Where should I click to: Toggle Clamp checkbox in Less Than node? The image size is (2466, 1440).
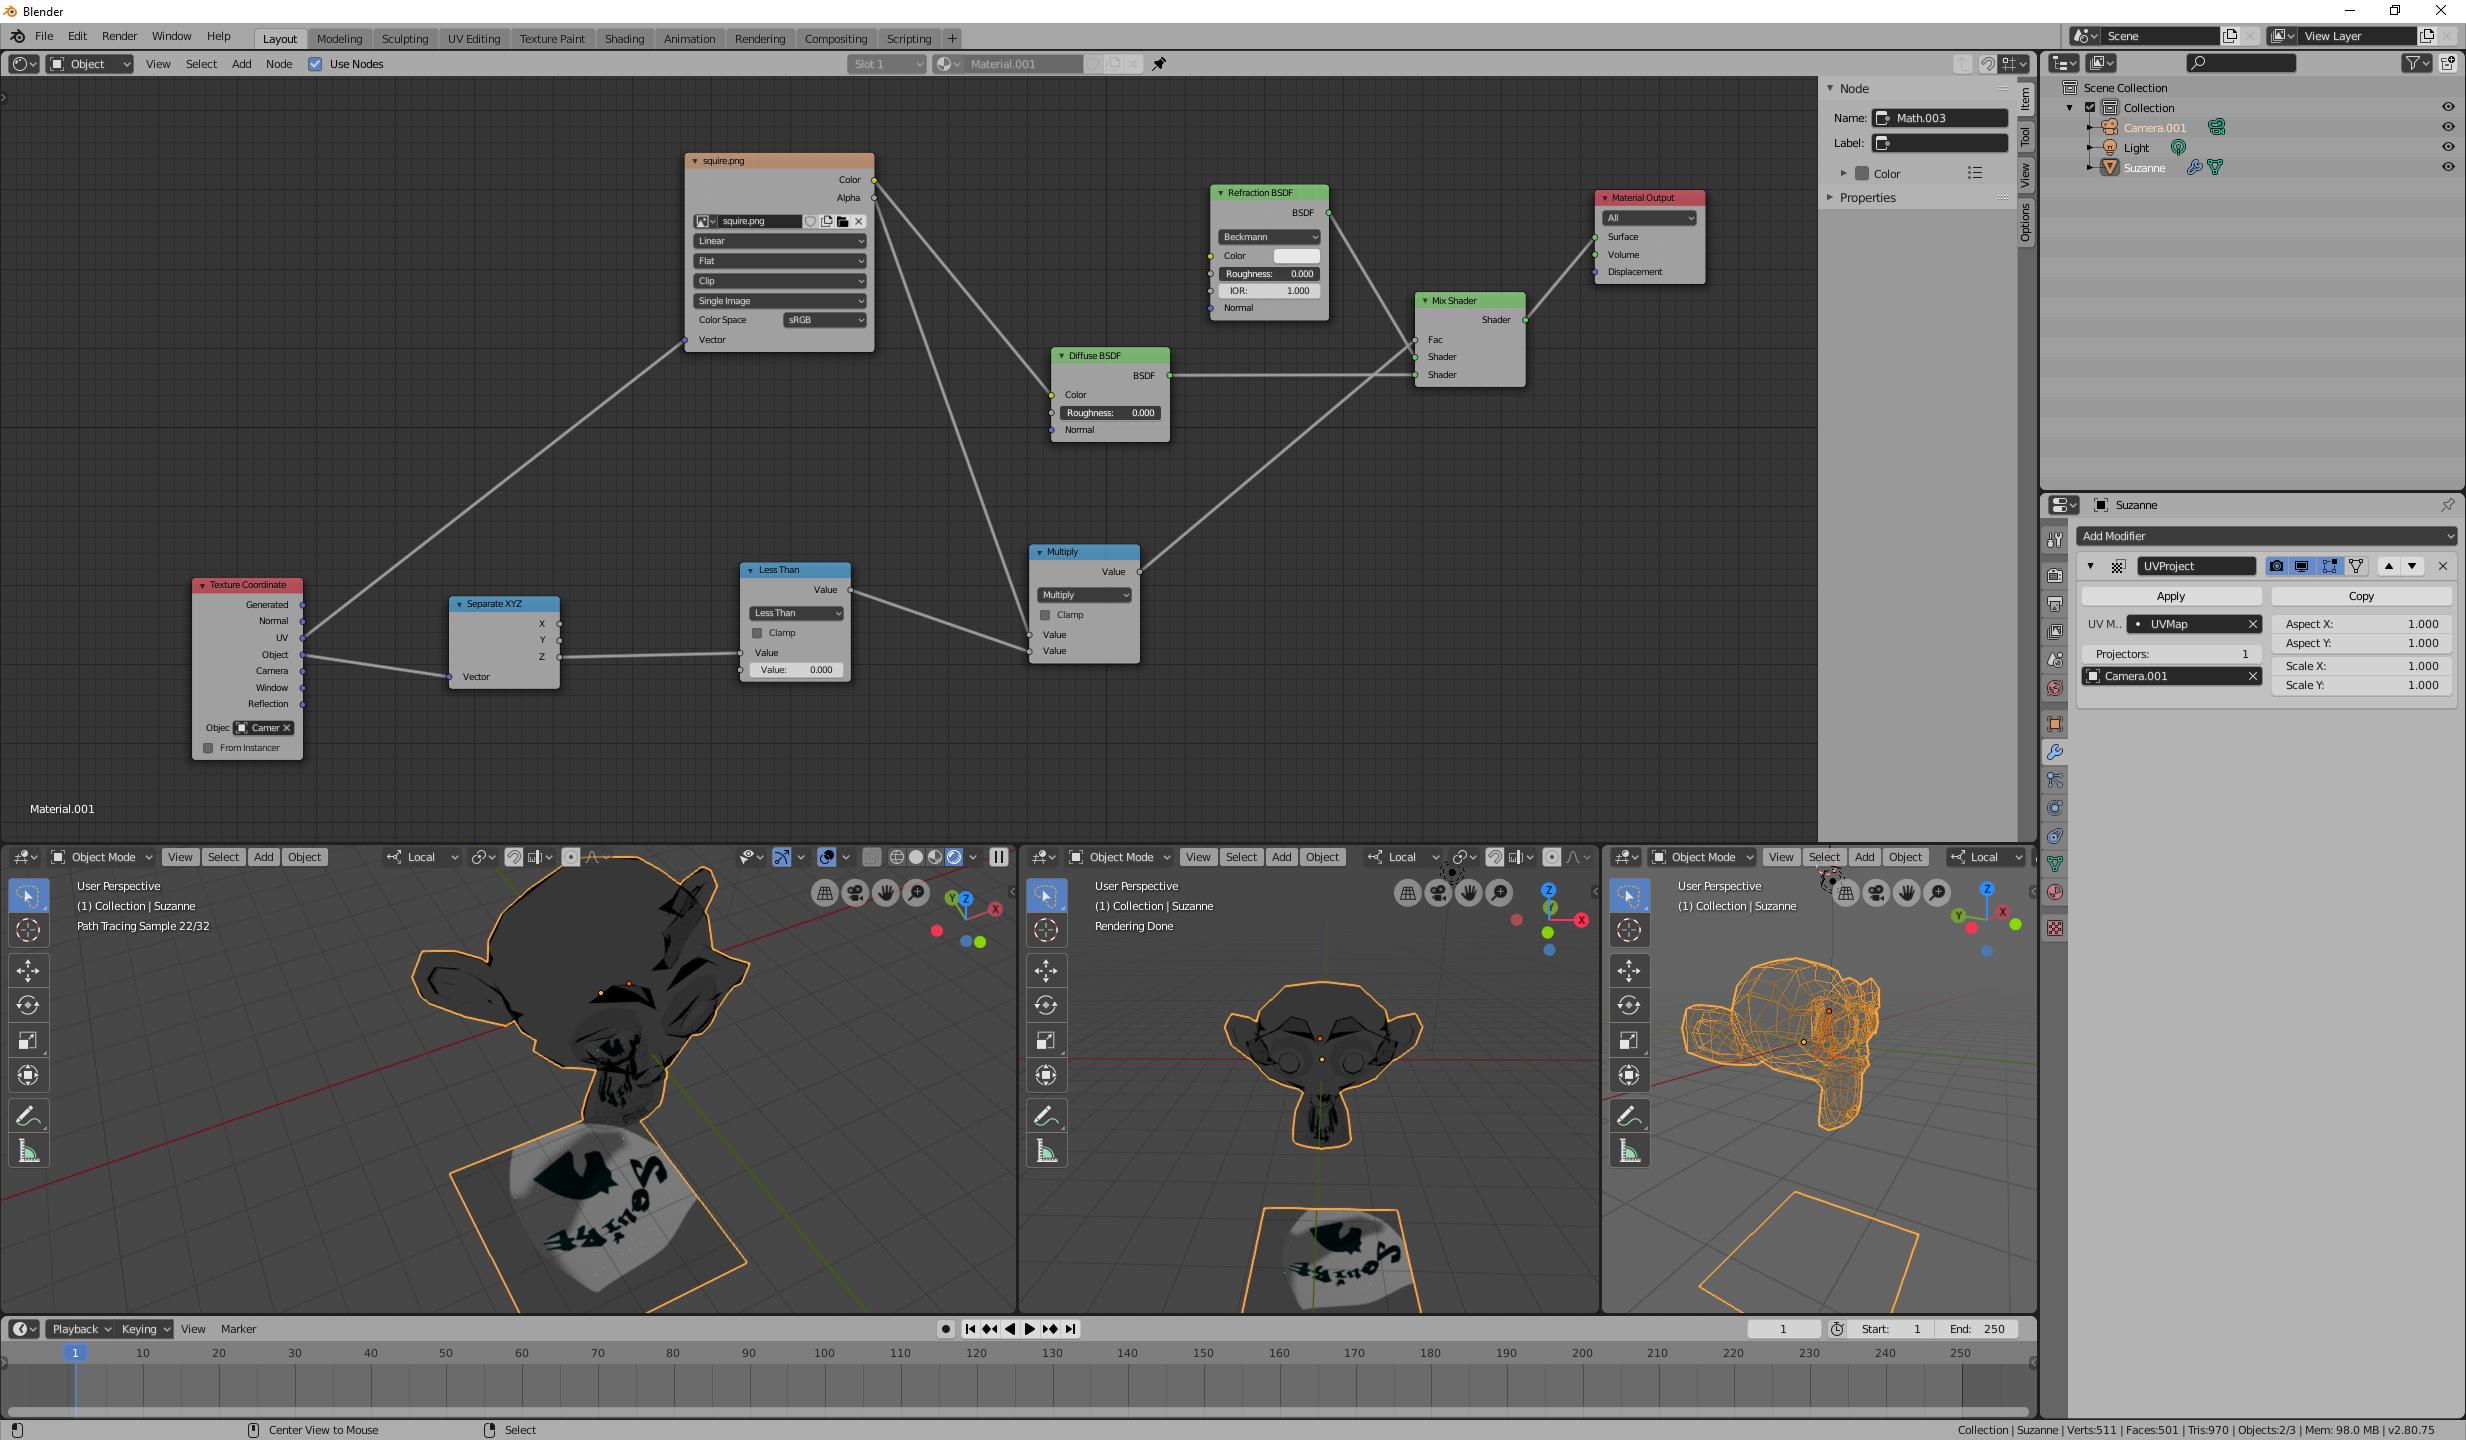tap(756, 633)
